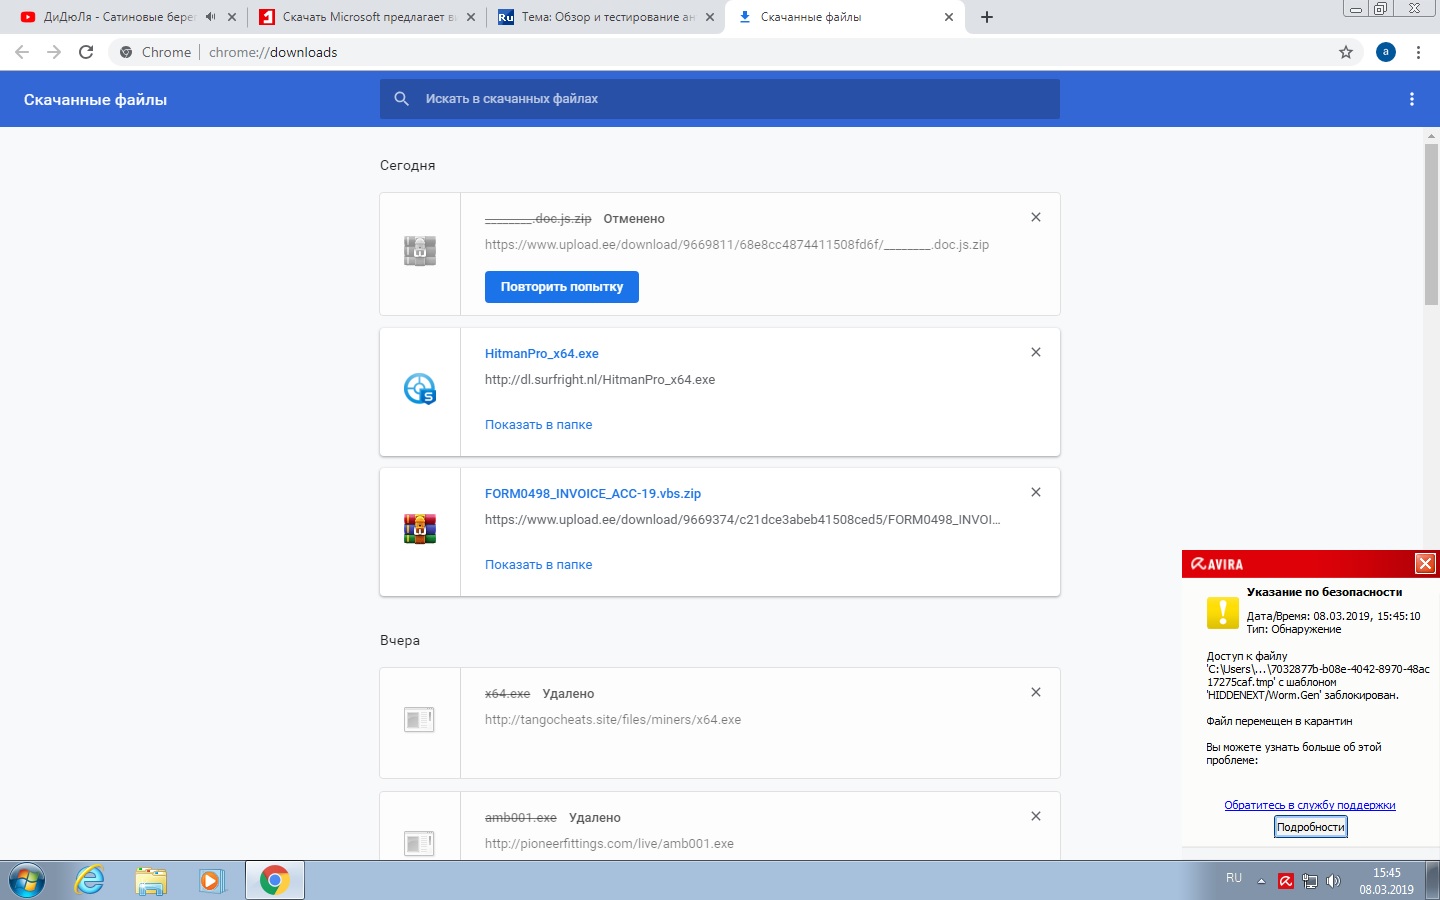Viewport: 1440px width, 900px height.
Task: Show FORM0498_INVOICE_ACC-19.vbs.zip in folder
Action: tap(539, 565)
